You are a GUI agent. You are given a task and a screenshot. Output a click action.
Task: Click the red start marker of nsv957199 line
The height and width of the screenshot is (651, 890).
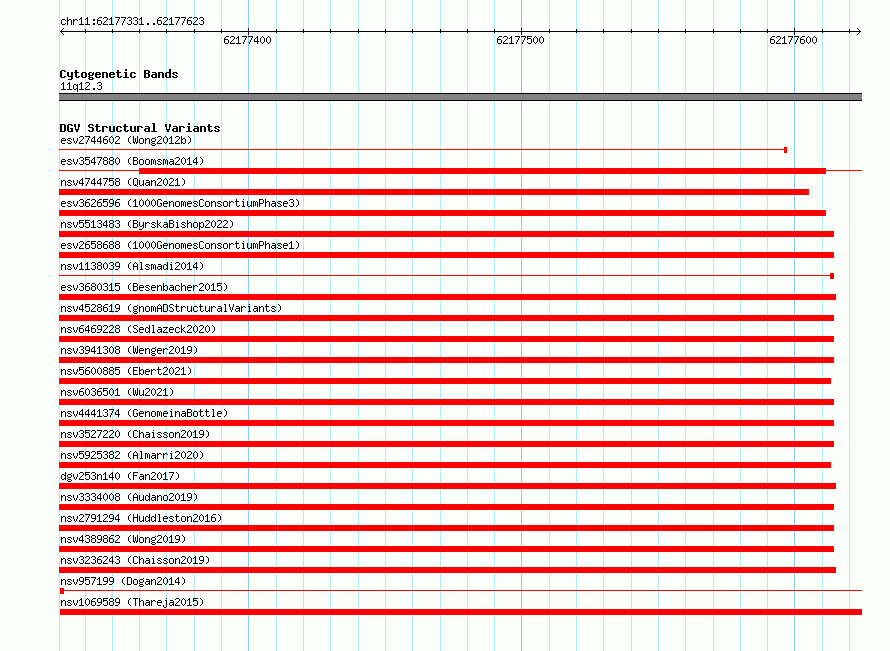[62, 591]
